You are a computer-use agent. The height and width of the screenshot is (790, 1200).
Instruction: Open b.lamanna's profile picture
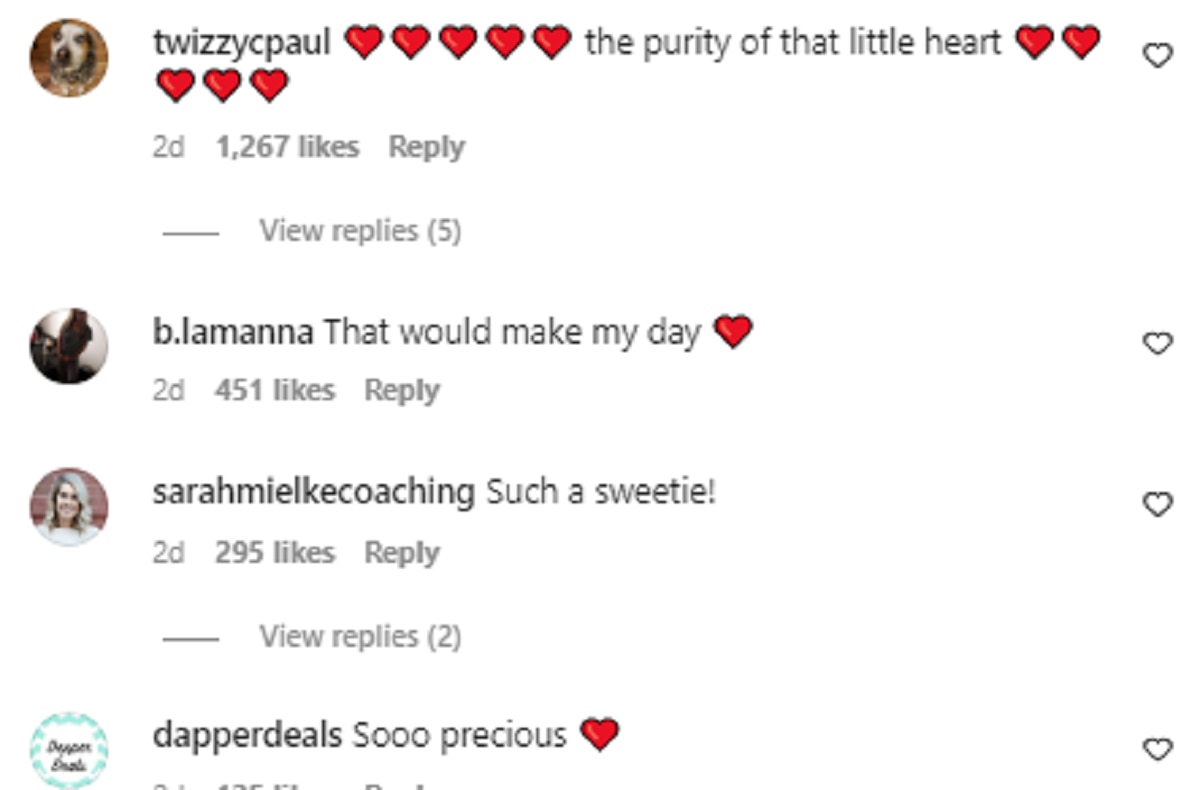pos(69,346)
